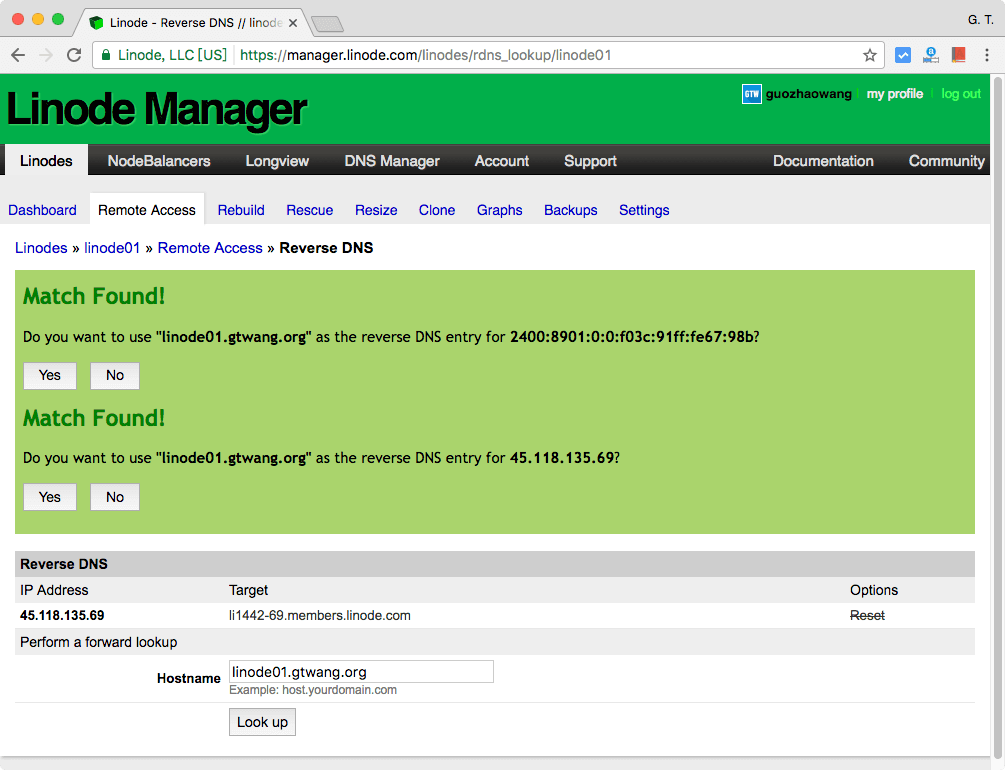Open the linode01 breadcrumb link

(112, 247)
